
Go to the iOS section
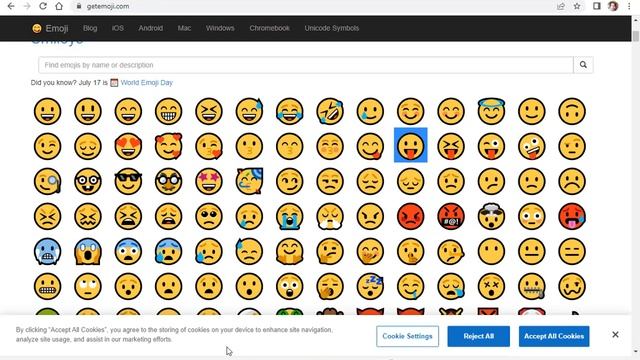[118, 28]
